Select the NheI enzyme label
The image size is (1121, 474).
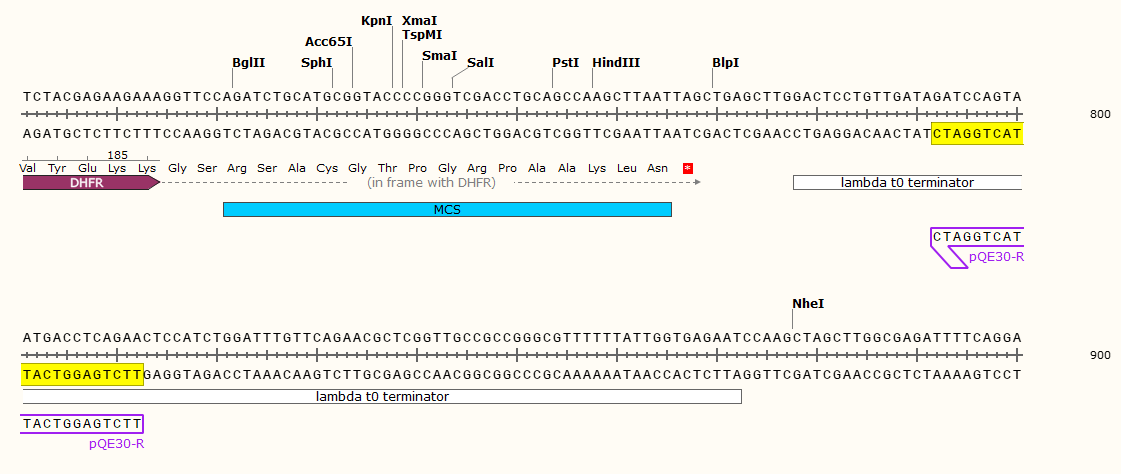(808, 303)
